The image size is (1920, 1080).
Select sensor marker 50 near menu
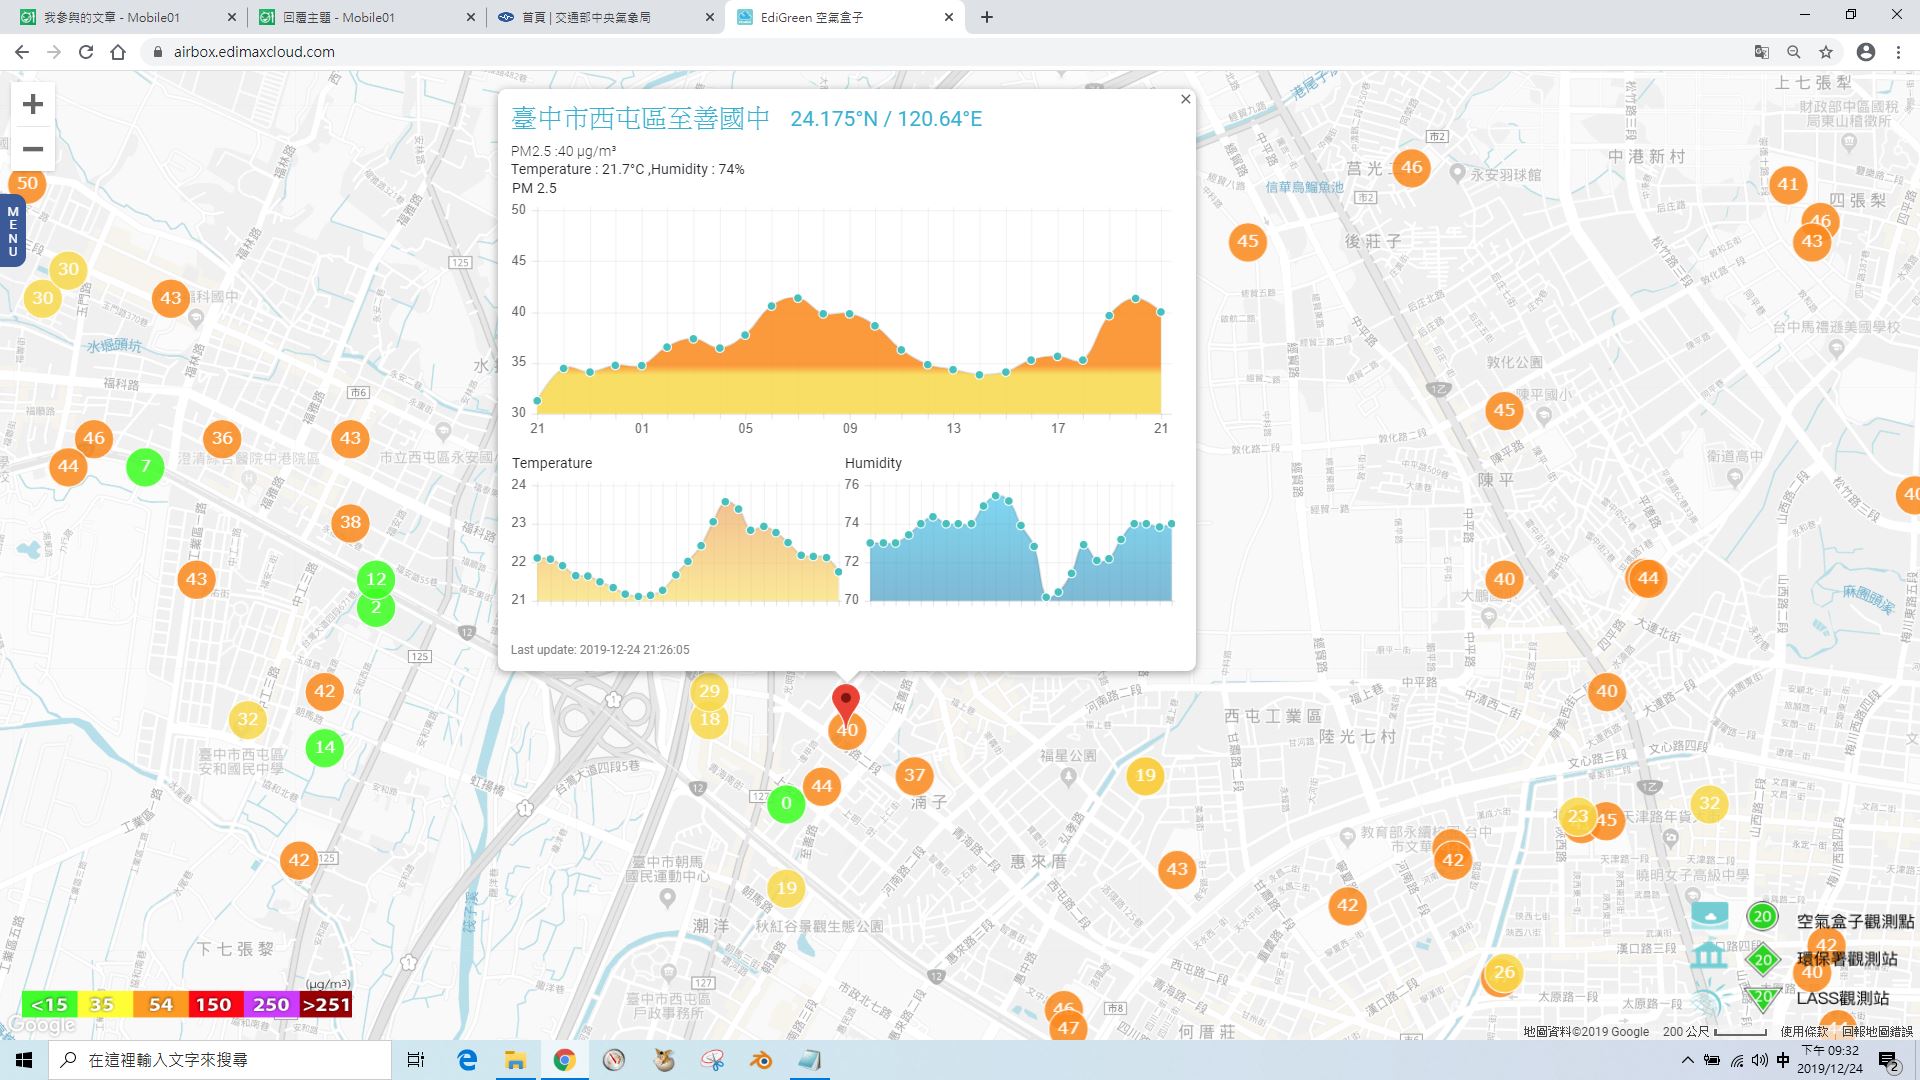(27, 183)
